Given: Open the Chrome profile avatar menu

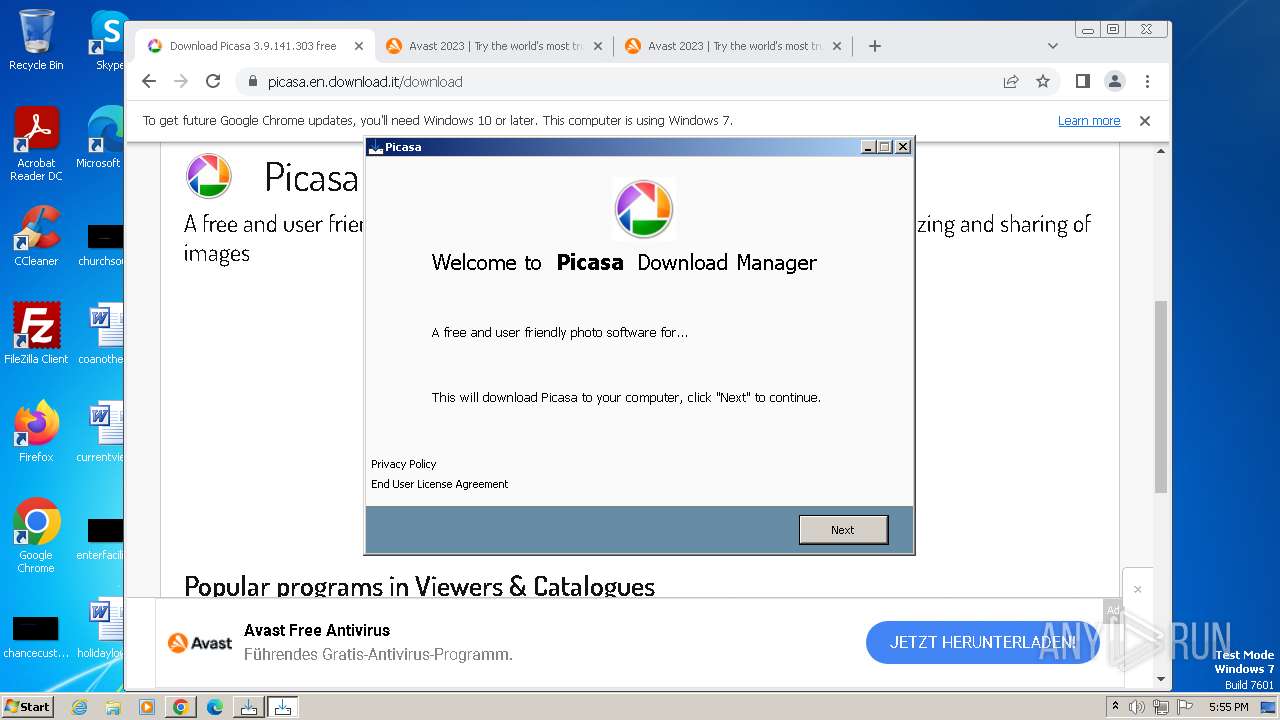Looking at the screenshot, I should coord(1115,81).
